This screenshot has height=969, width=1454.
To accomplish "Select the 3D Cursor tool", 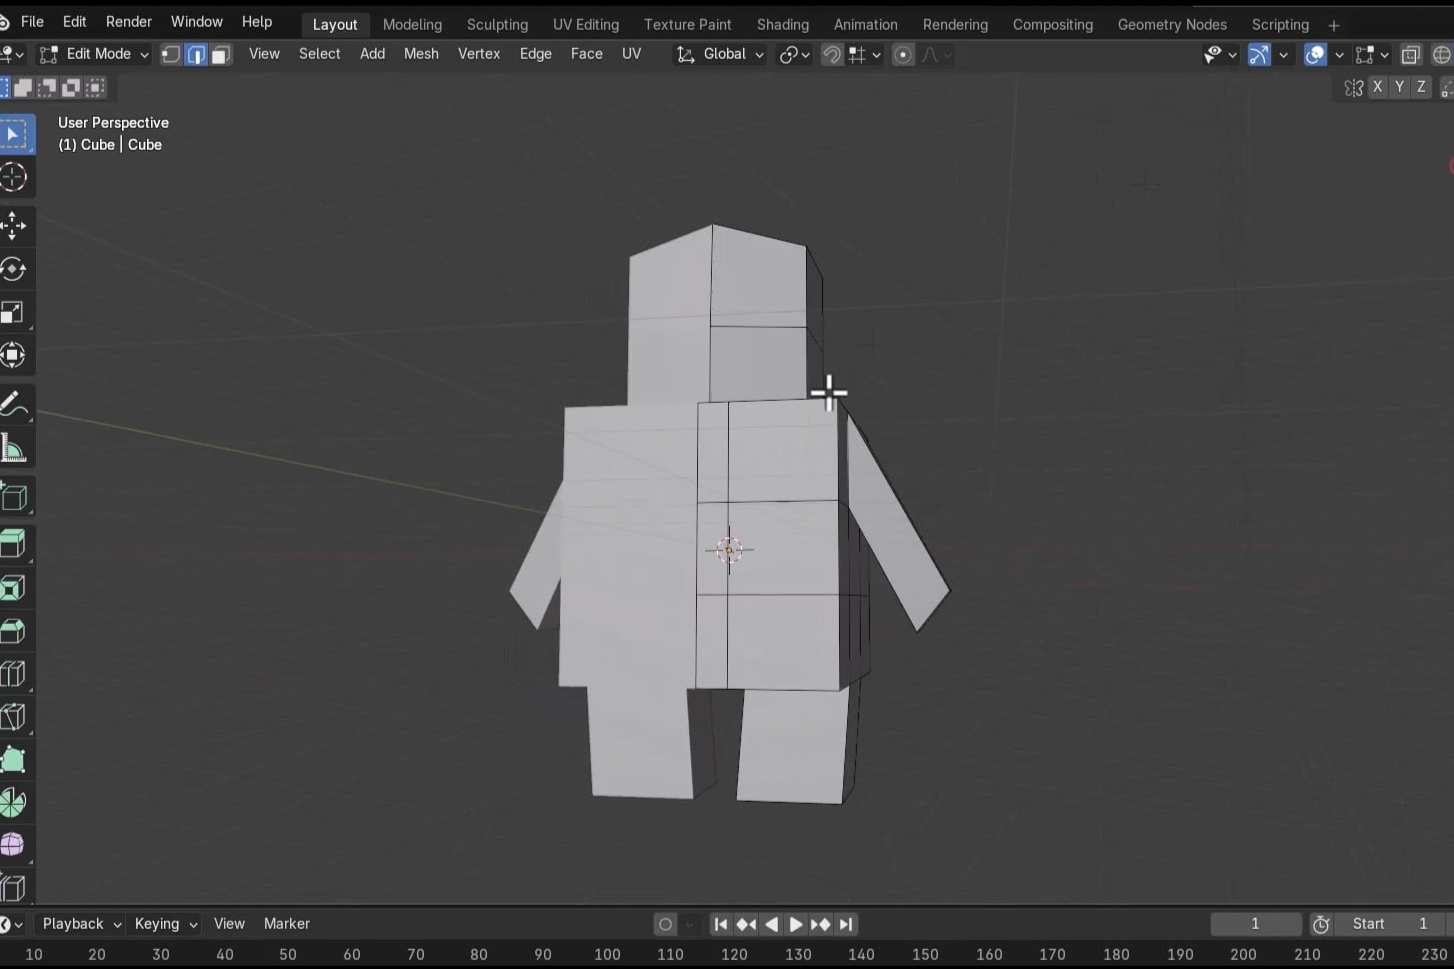I will (x=14, y=178).
